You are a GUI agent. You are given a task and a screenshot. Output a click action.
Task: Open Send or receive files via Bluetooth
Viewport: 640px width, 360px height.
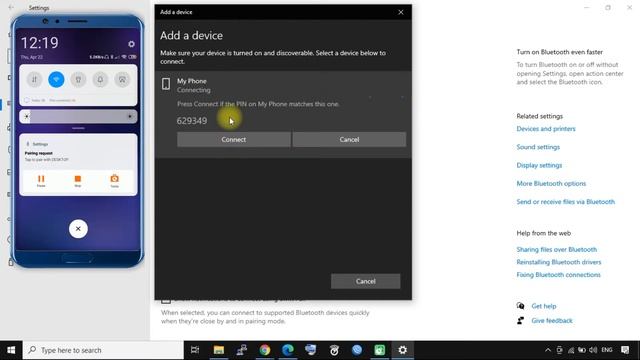[x=565, y=202]
